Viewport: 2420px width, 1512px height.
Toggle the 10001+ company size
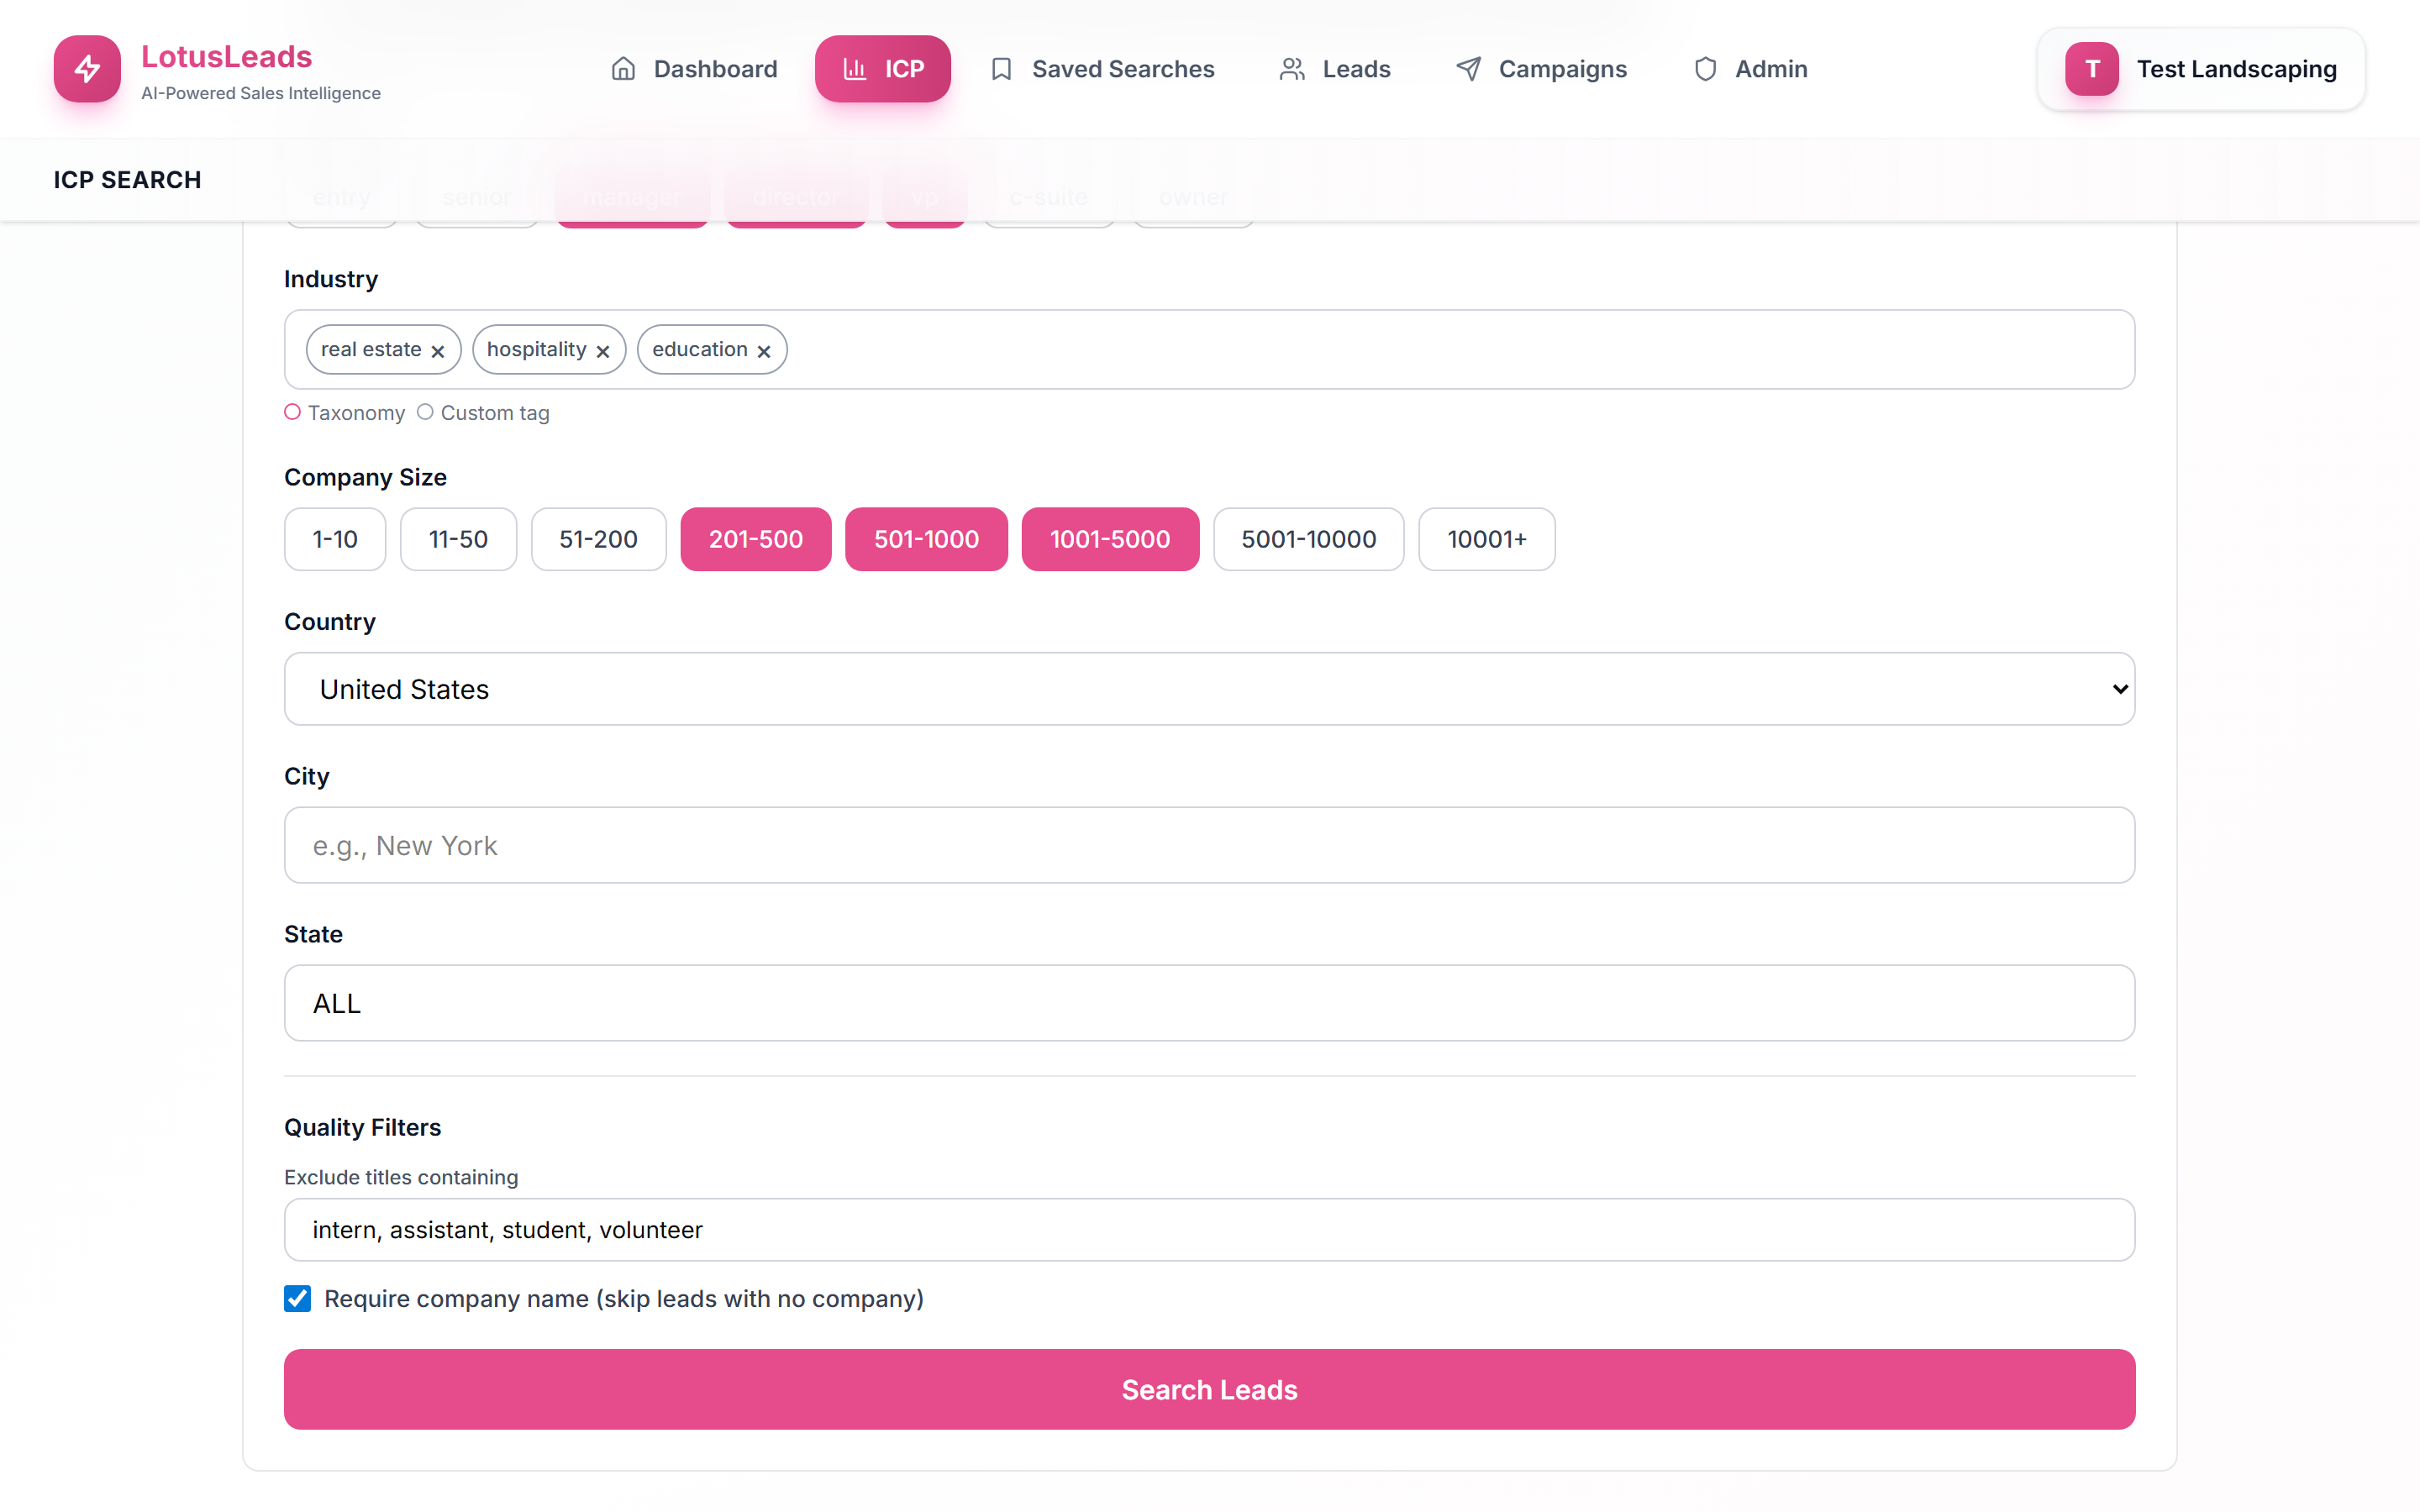pos(1487,539)
